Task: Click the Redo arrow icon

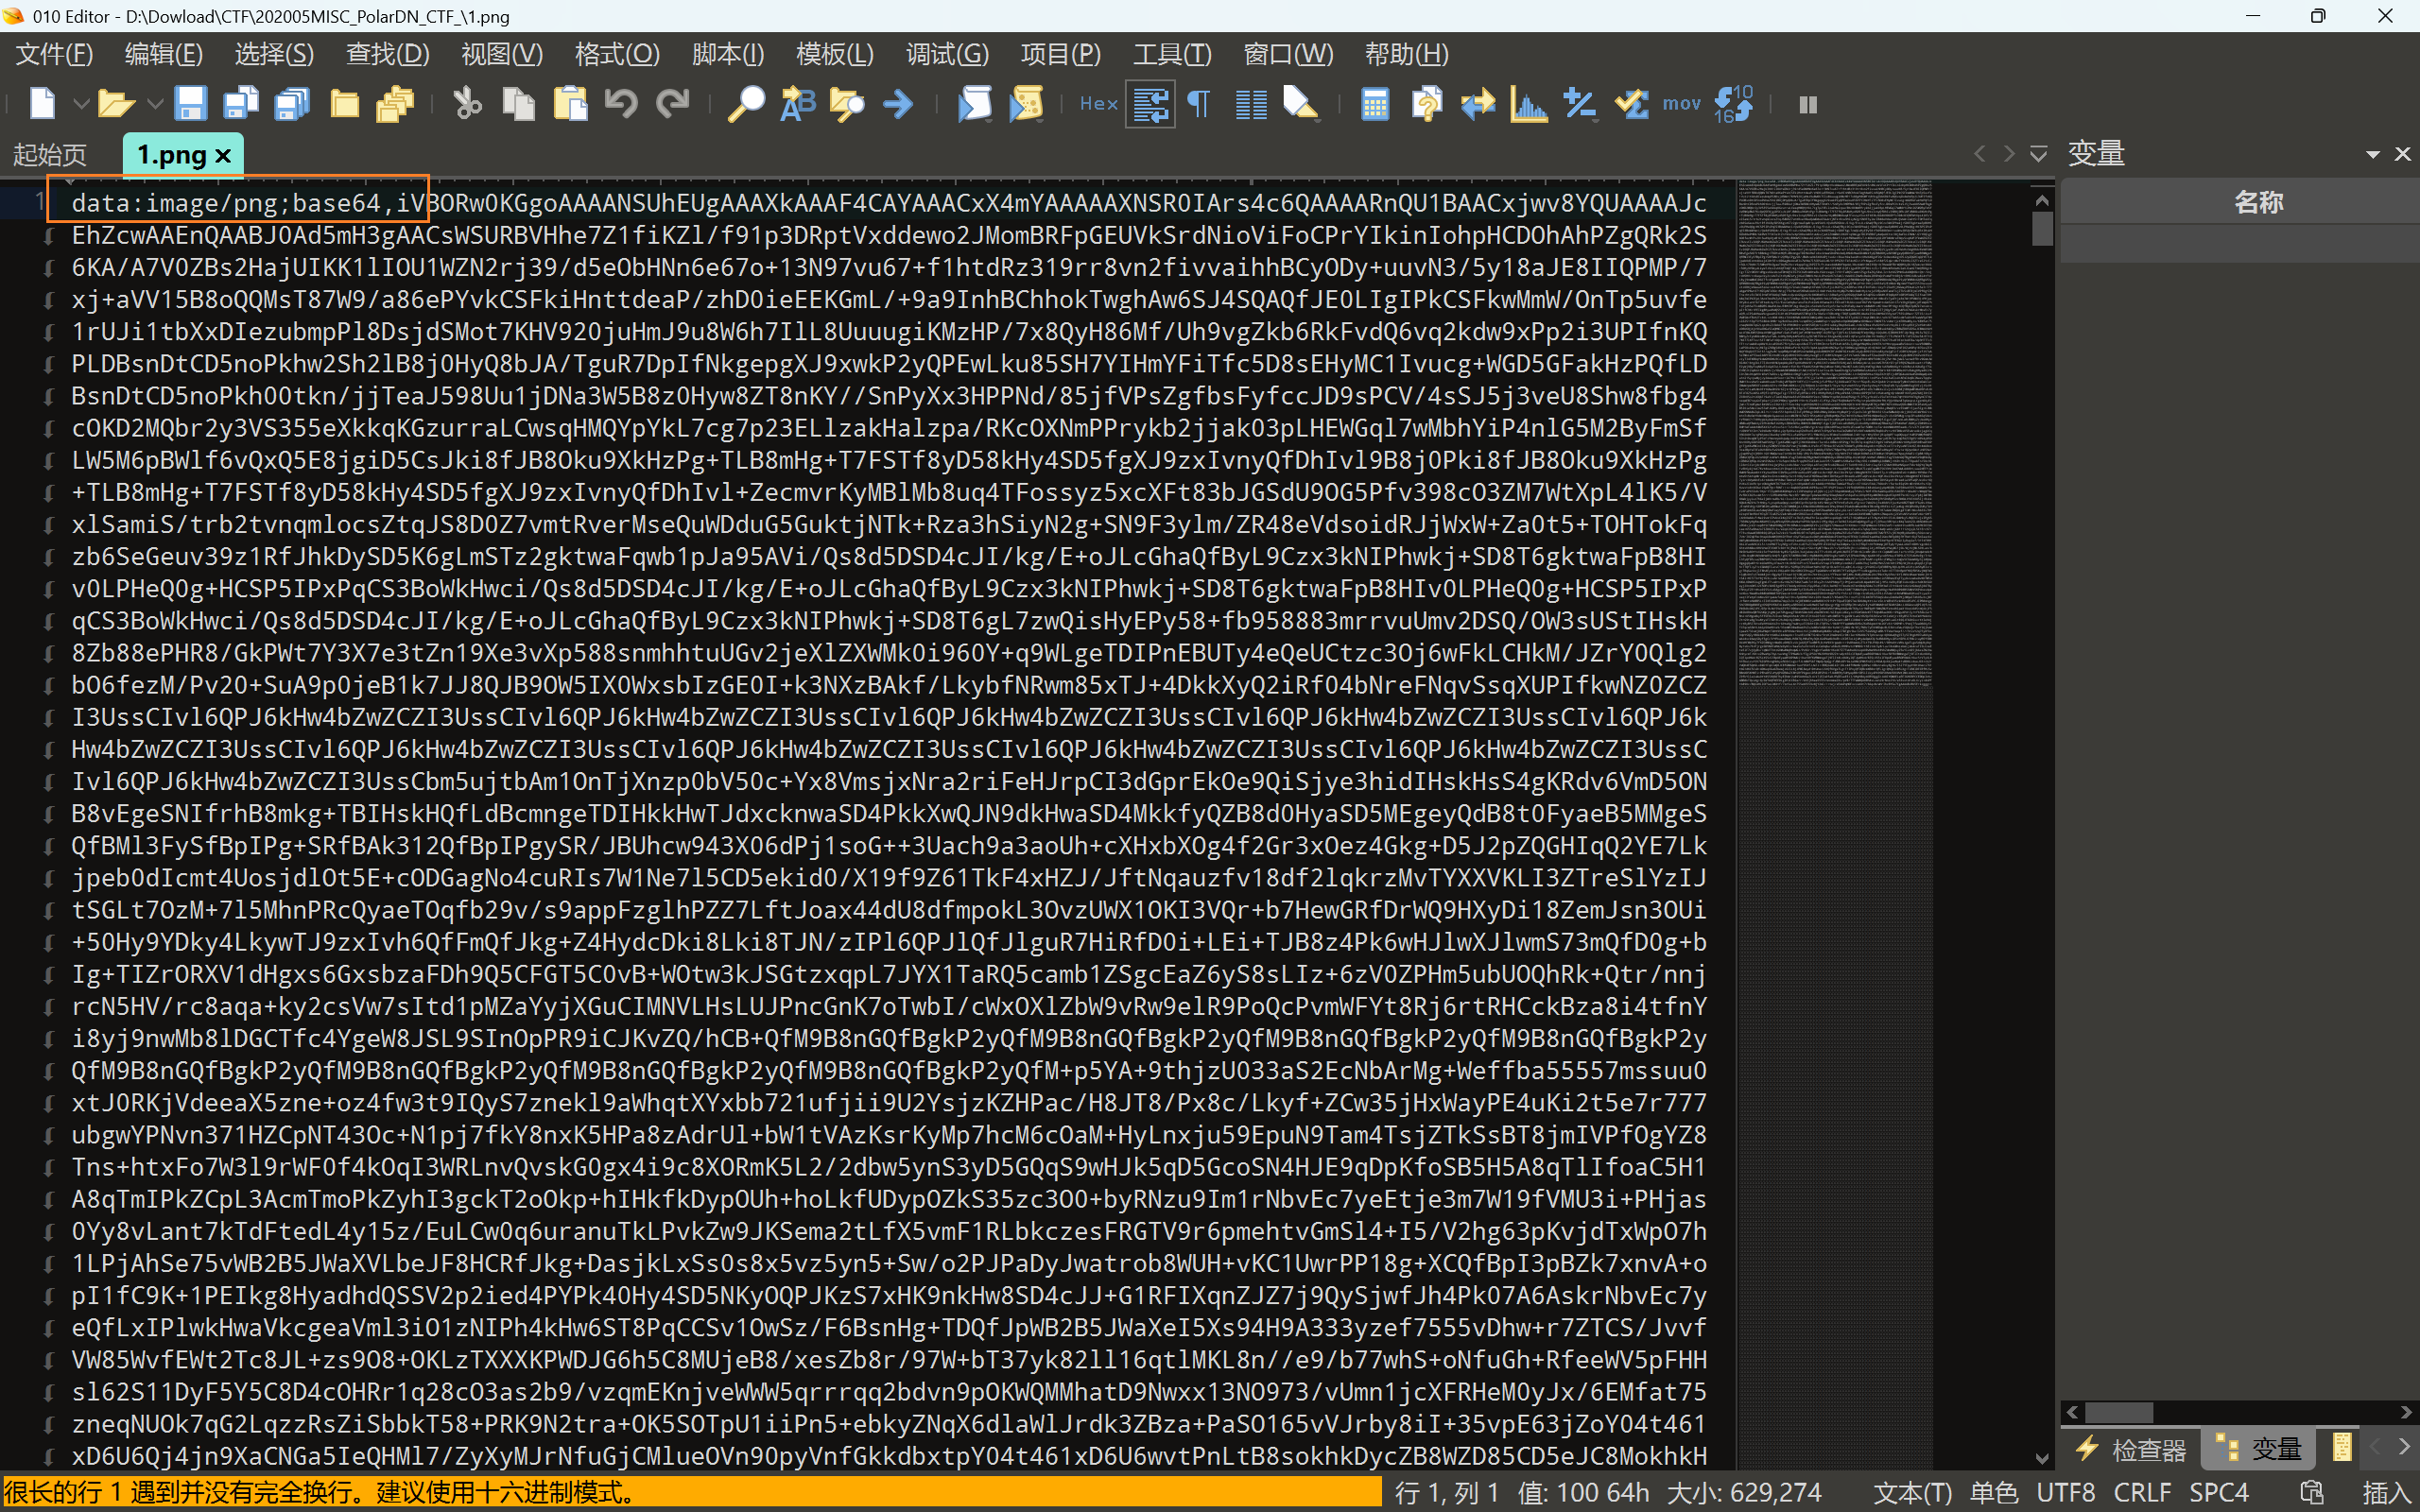Action: click(x=673, y=103)
